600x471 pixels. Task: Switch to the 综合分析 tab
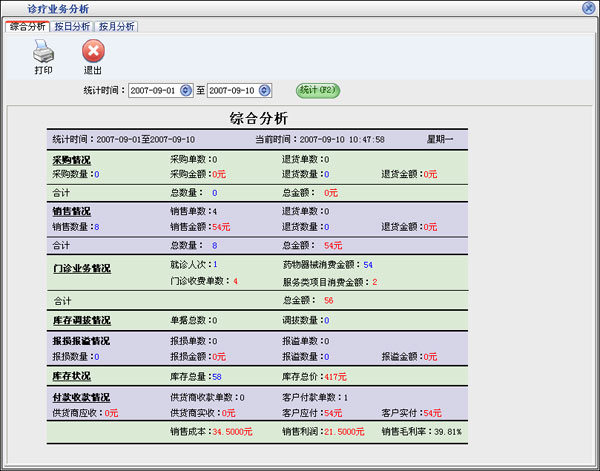click(x=27, y=26)
